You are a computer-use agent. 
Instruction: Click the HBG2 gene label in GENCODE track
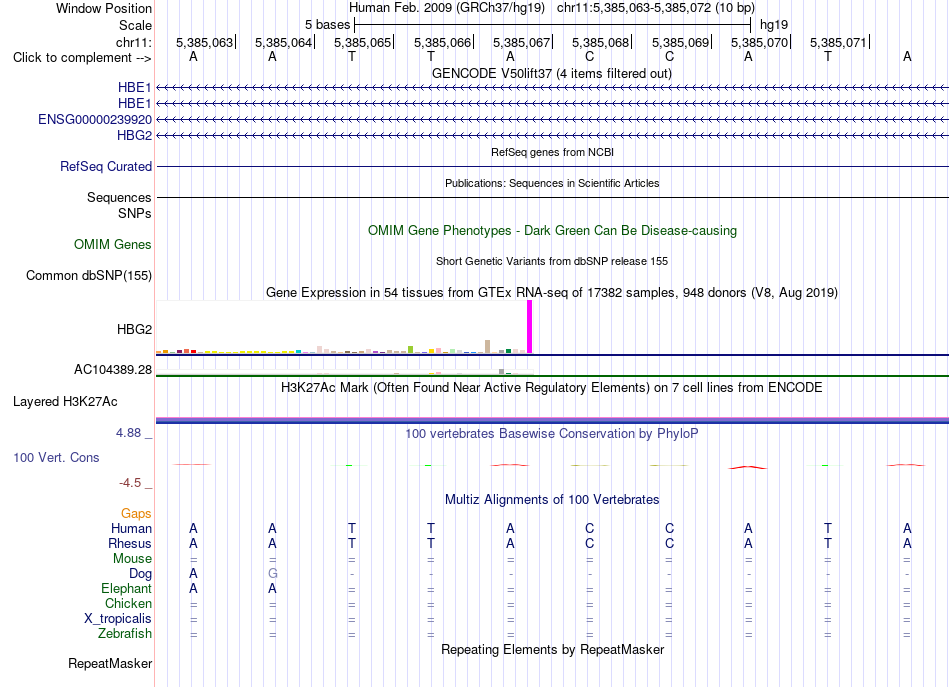134,135
